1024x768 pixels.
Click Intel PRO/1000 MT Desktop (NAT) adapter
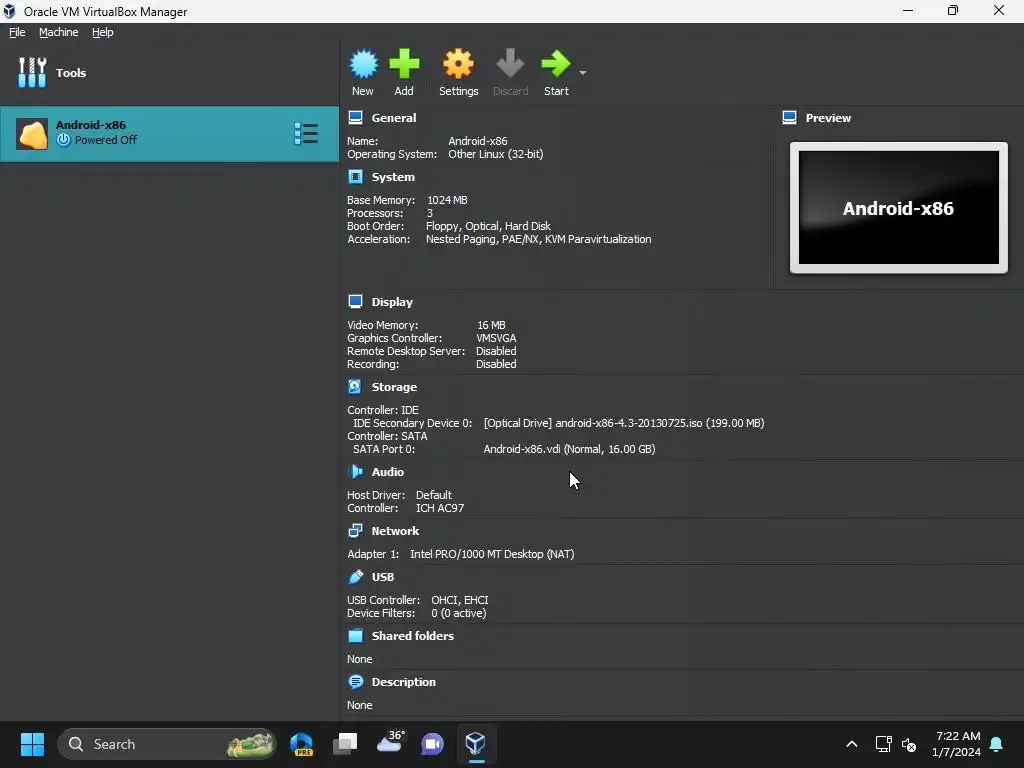click(492, 554)
